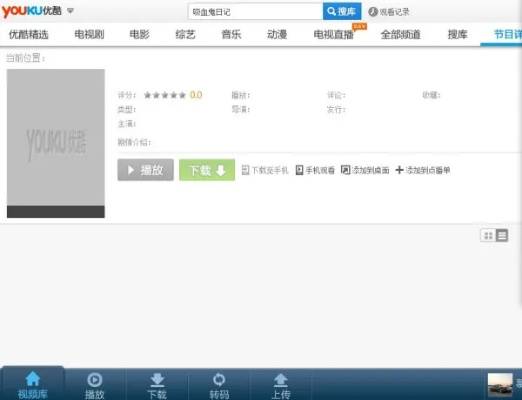Go to the 电影 tab
Viewport: 522px width, 400px height.
tap(139, 34)
